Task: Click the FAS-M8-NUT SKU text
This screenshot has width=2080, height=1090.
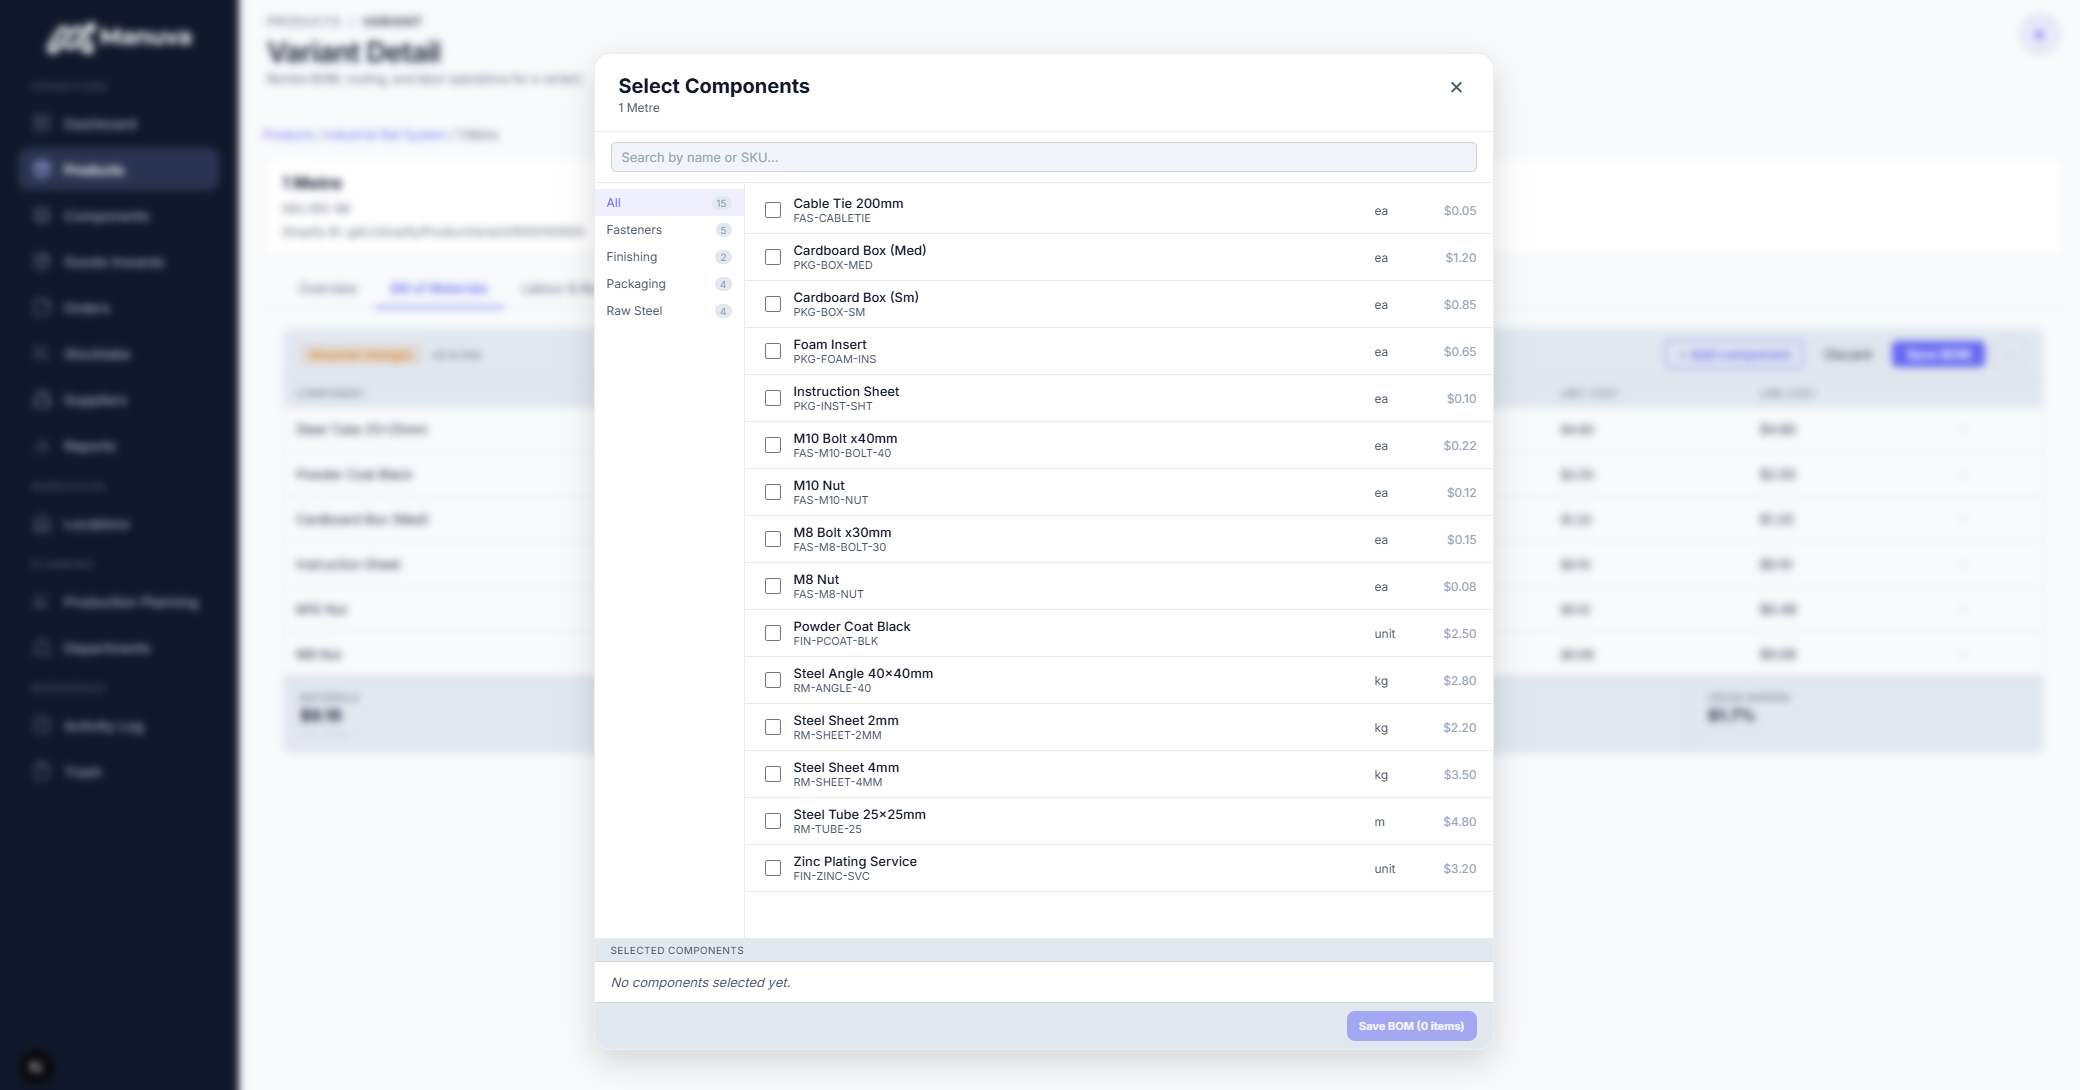Action: pyautogui.click(x=828, y=594)
